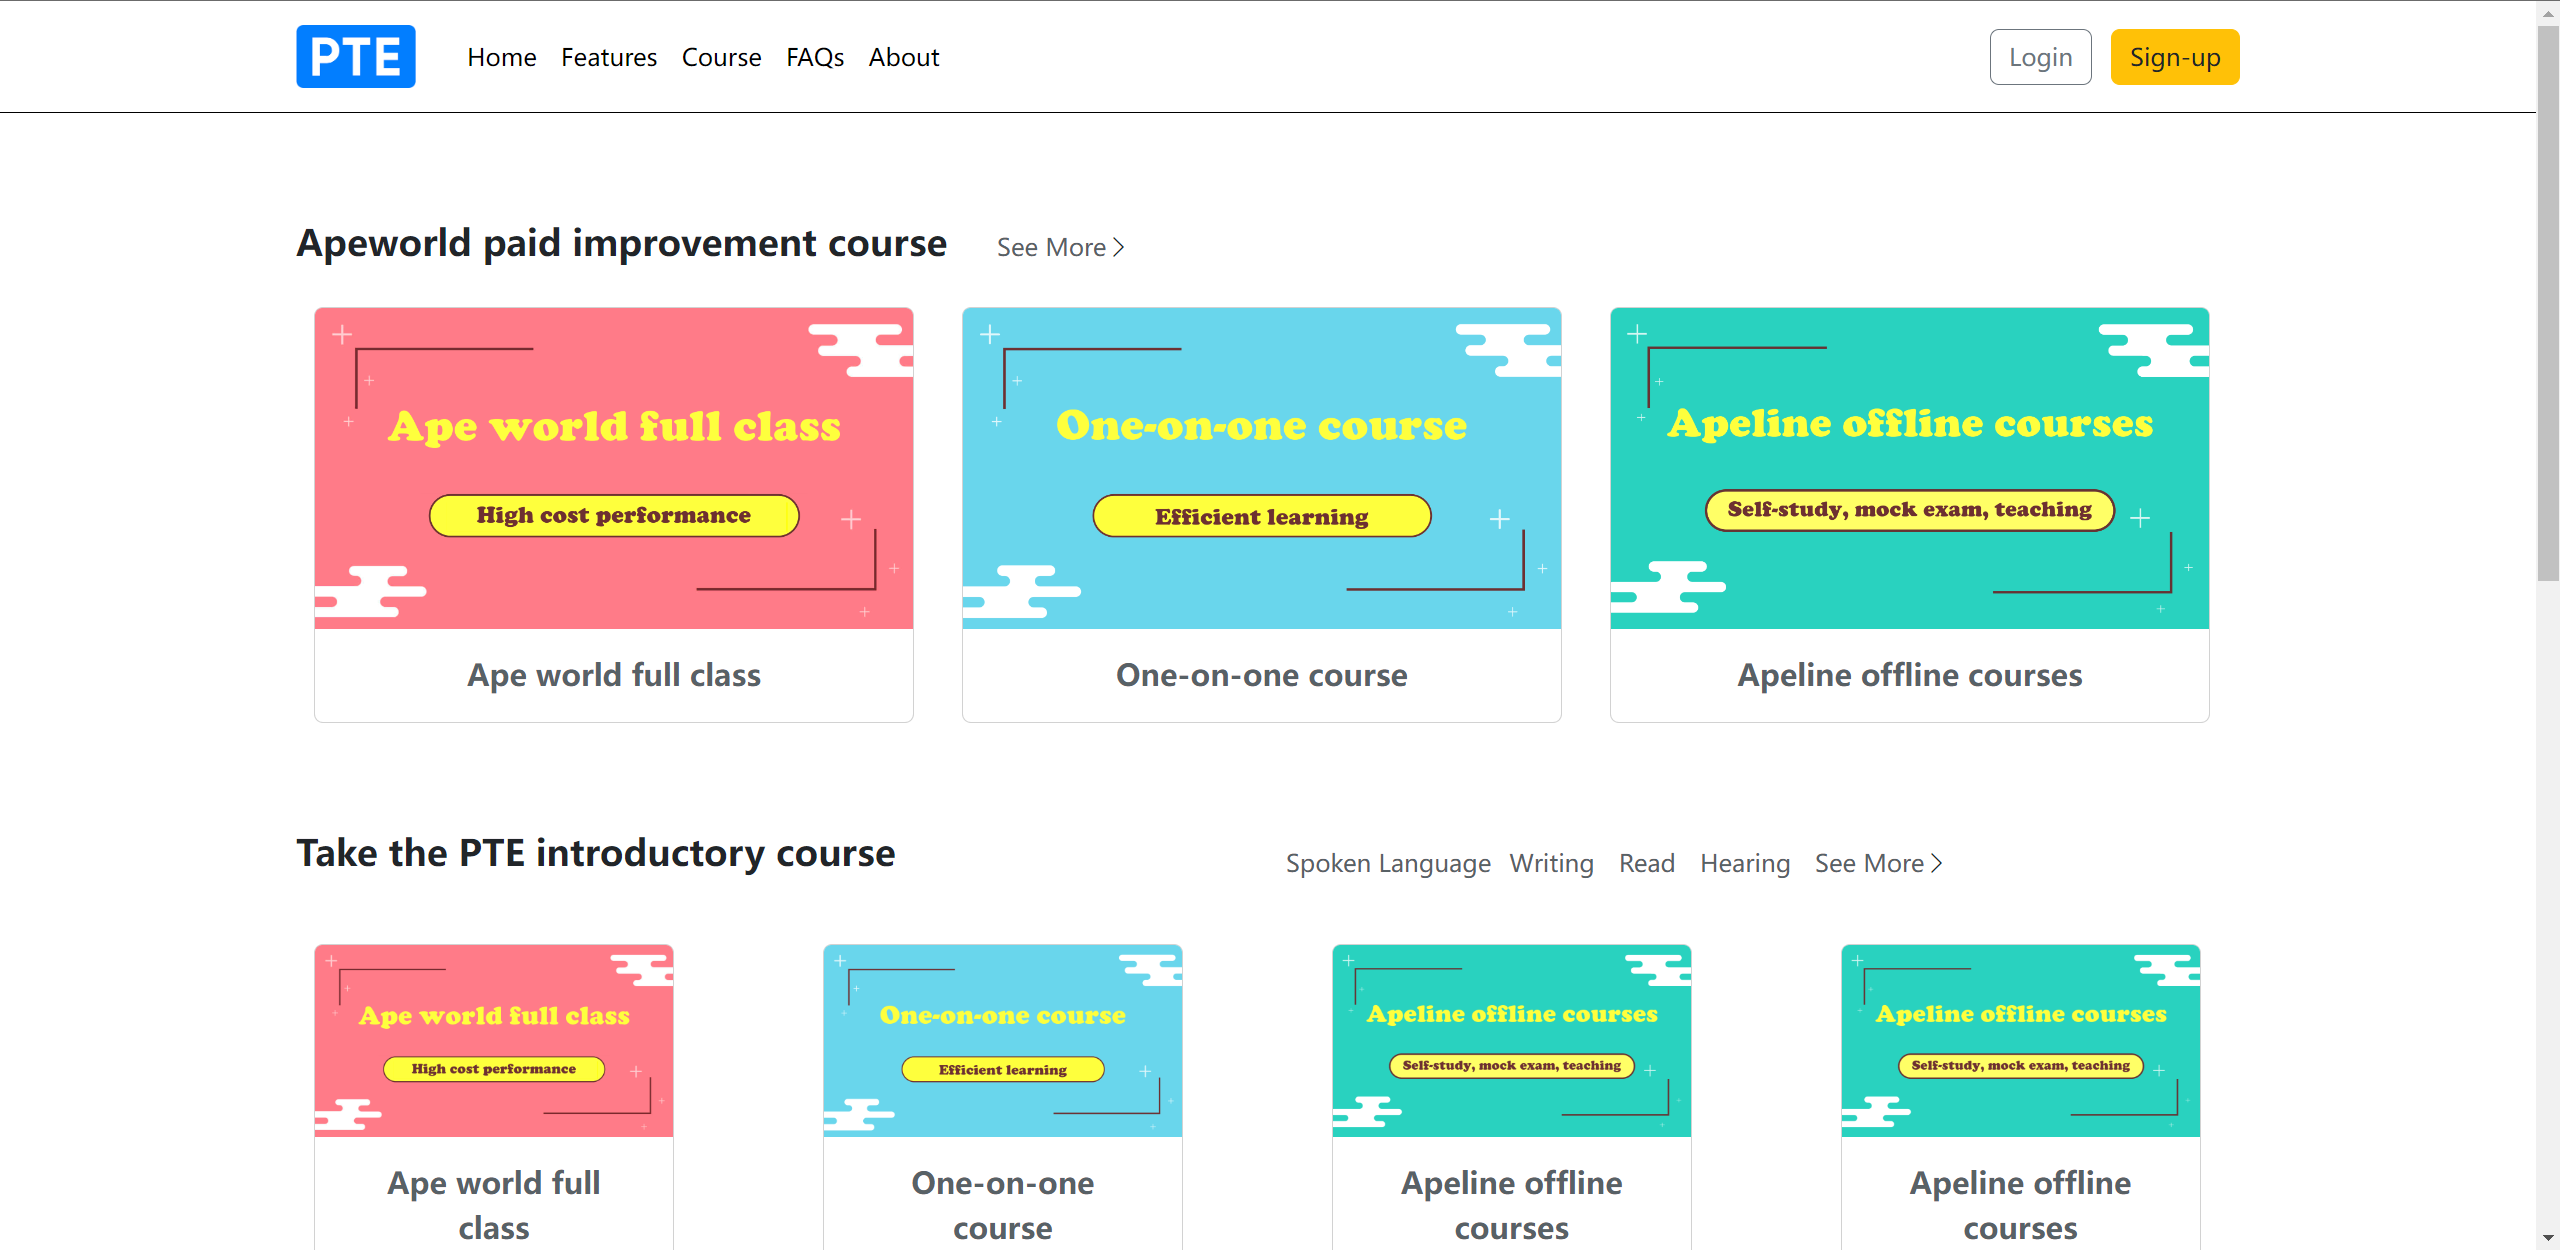Select FAQs in the top navigation
Image resolution: width=2560 pixels, height=1250 pixels.
pyautogui.click(x=815, y=57)
